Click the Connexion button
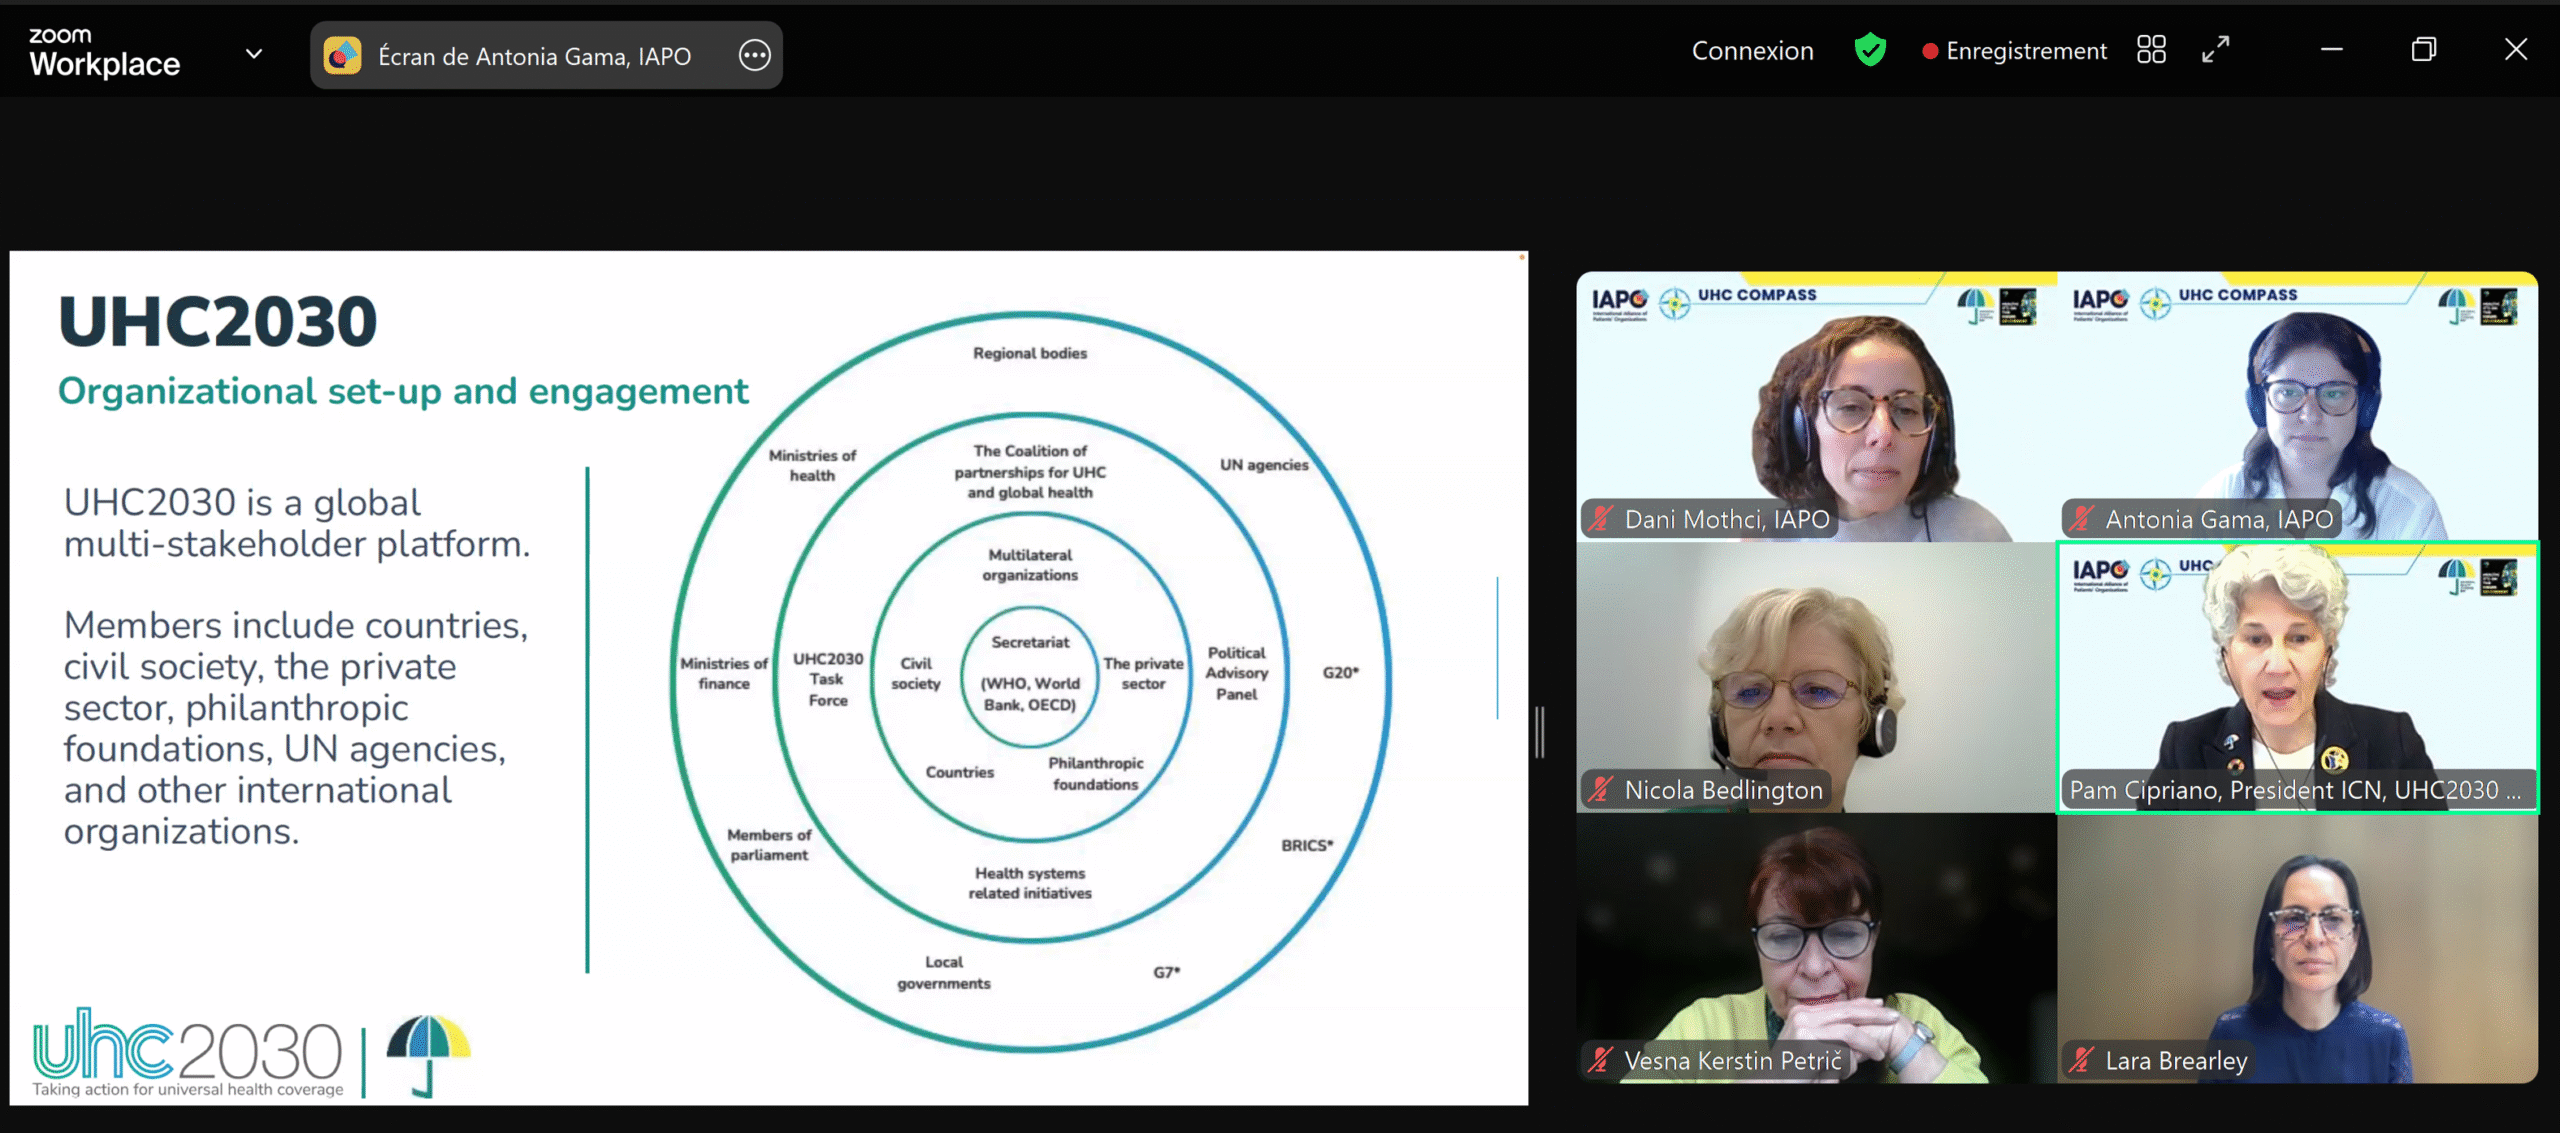2560x1133 pixels. pyautogui.click(x=1752, y=50)
